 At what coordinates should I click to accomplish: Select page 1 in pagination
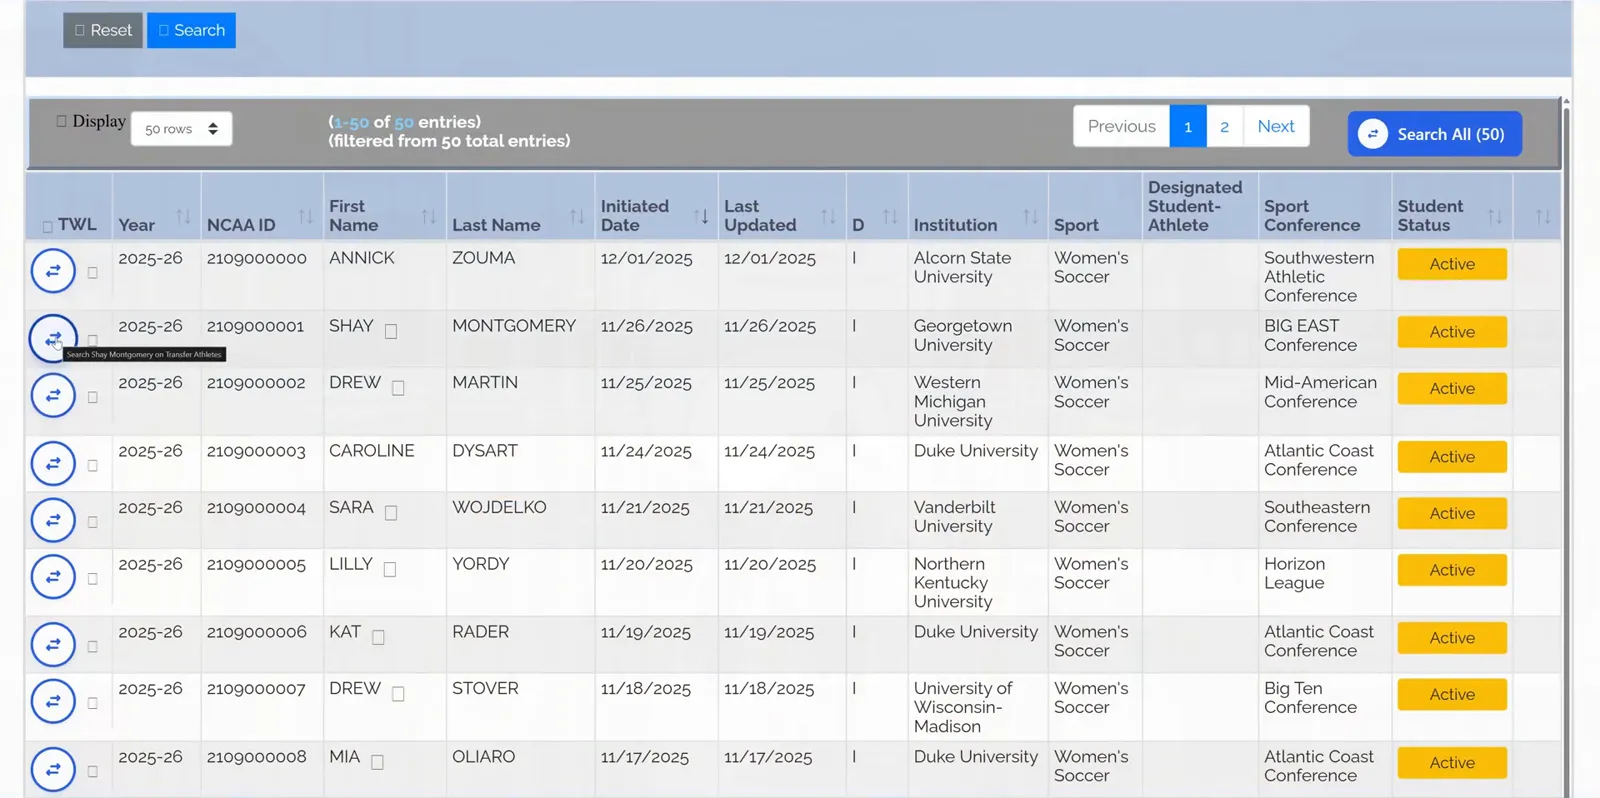[1188, 127]
